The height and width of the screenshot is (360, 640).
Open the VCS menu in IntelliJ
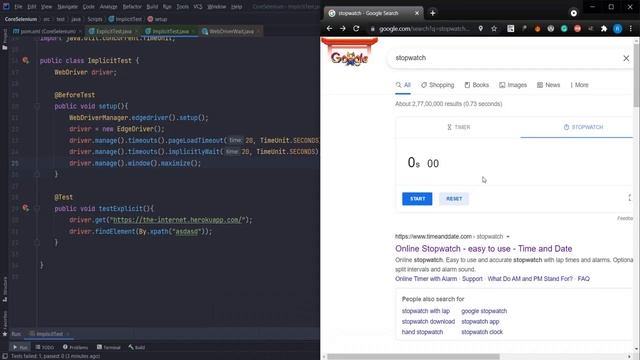click(x=198, y=7)
